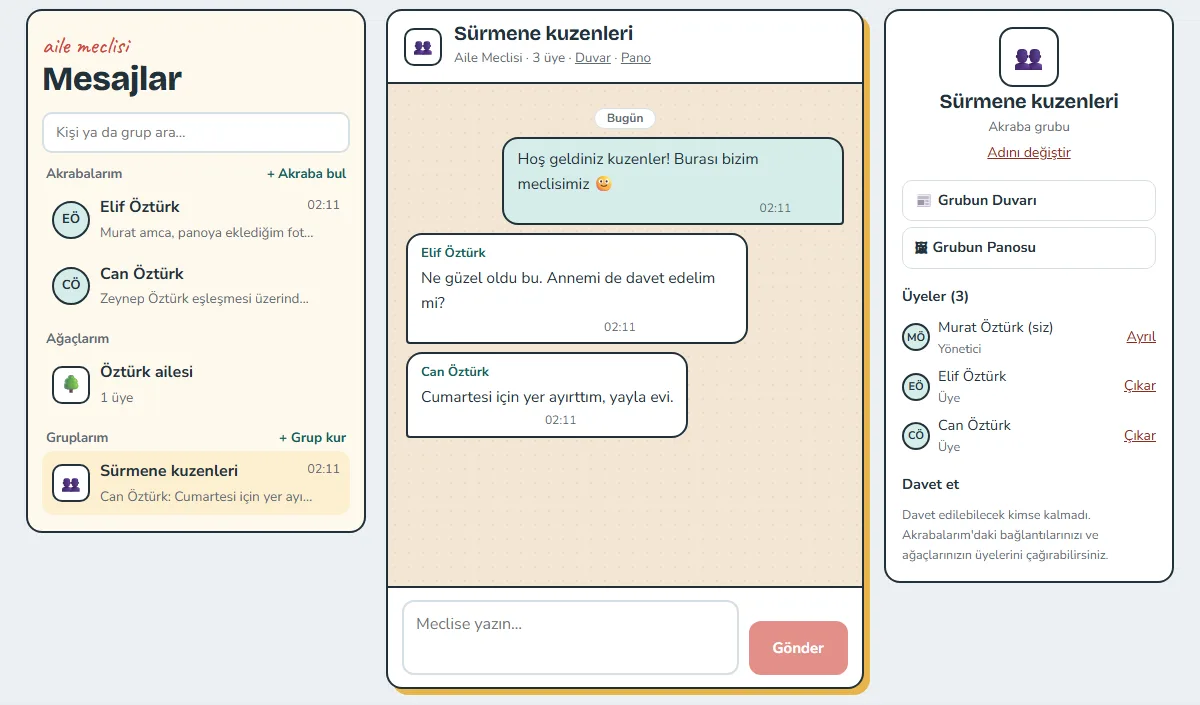
Task: Click Adını değiştir to rename the group
Action: click(x=1029, y=153)
